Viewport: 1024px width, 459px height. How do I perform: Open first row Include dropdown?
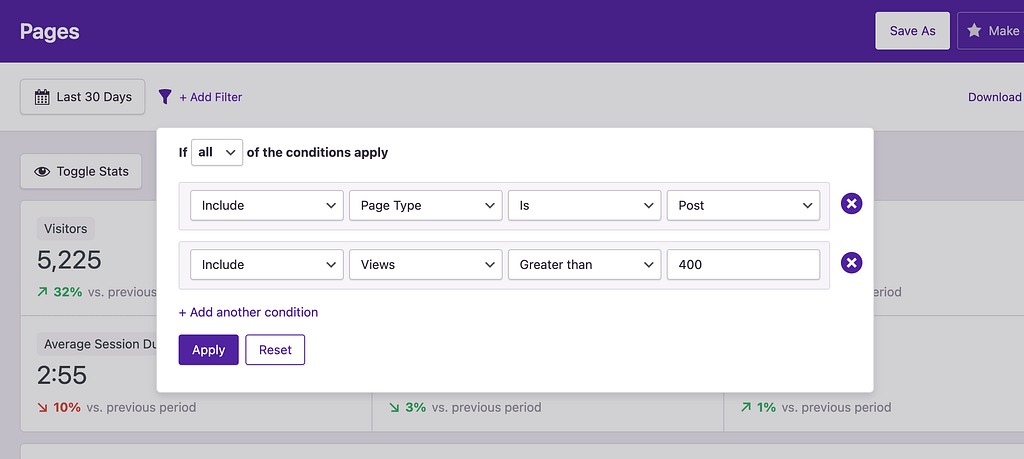[267, 205]
